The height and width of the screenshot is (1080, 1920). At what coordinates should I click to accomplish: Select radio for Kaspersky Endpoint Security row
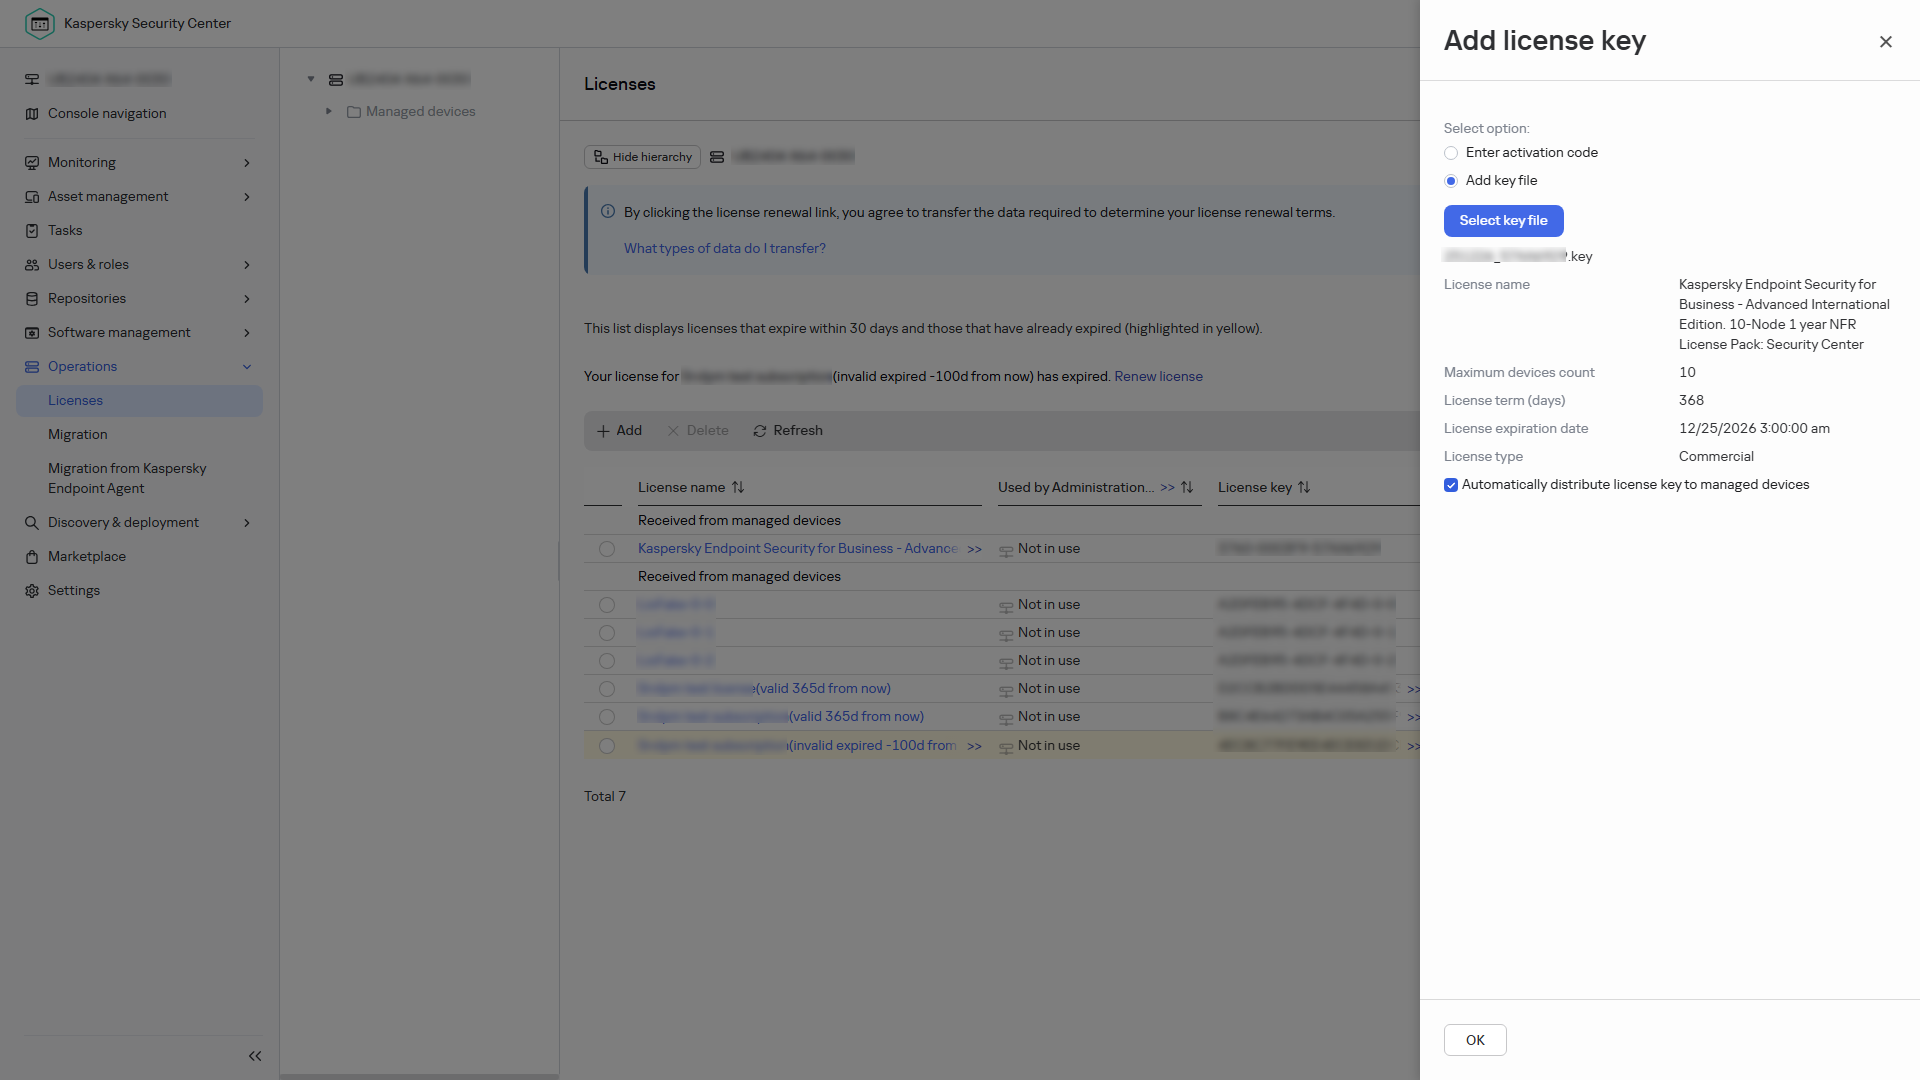[607, 549]
